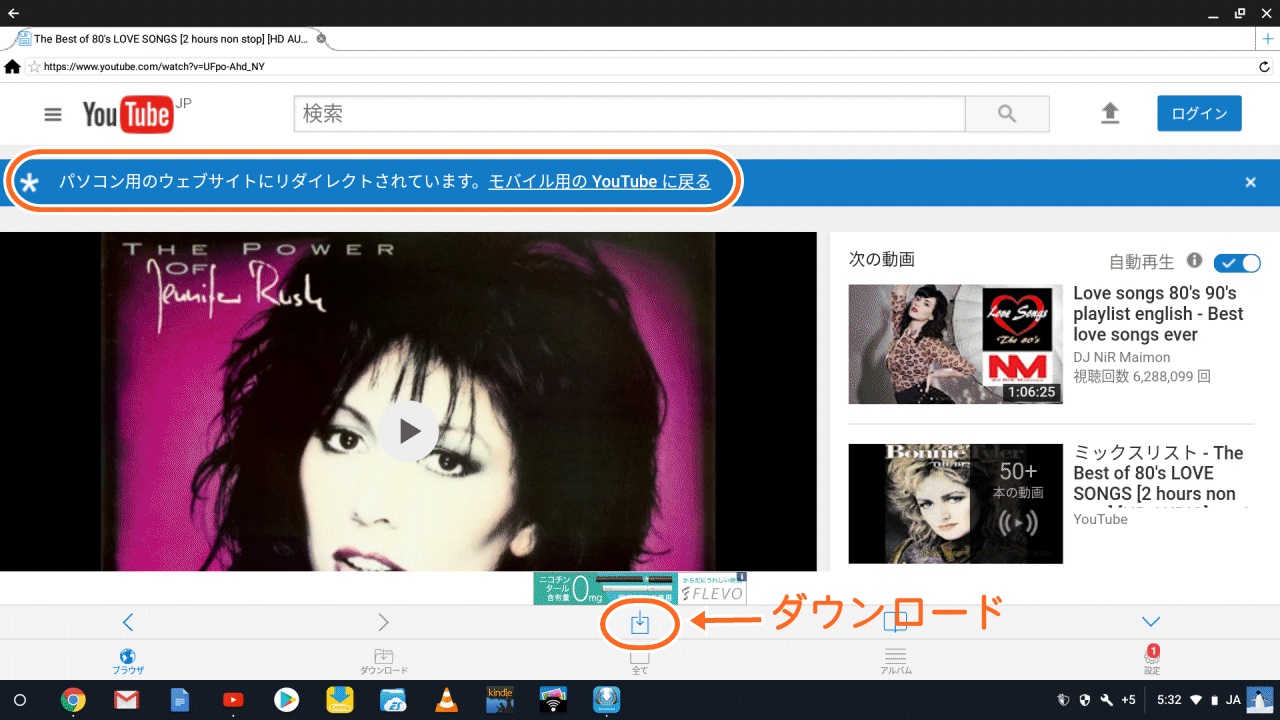Reload the page with refresh icon
The height and width of the screenshot is (720, 1280).
tap(1265, 67)
